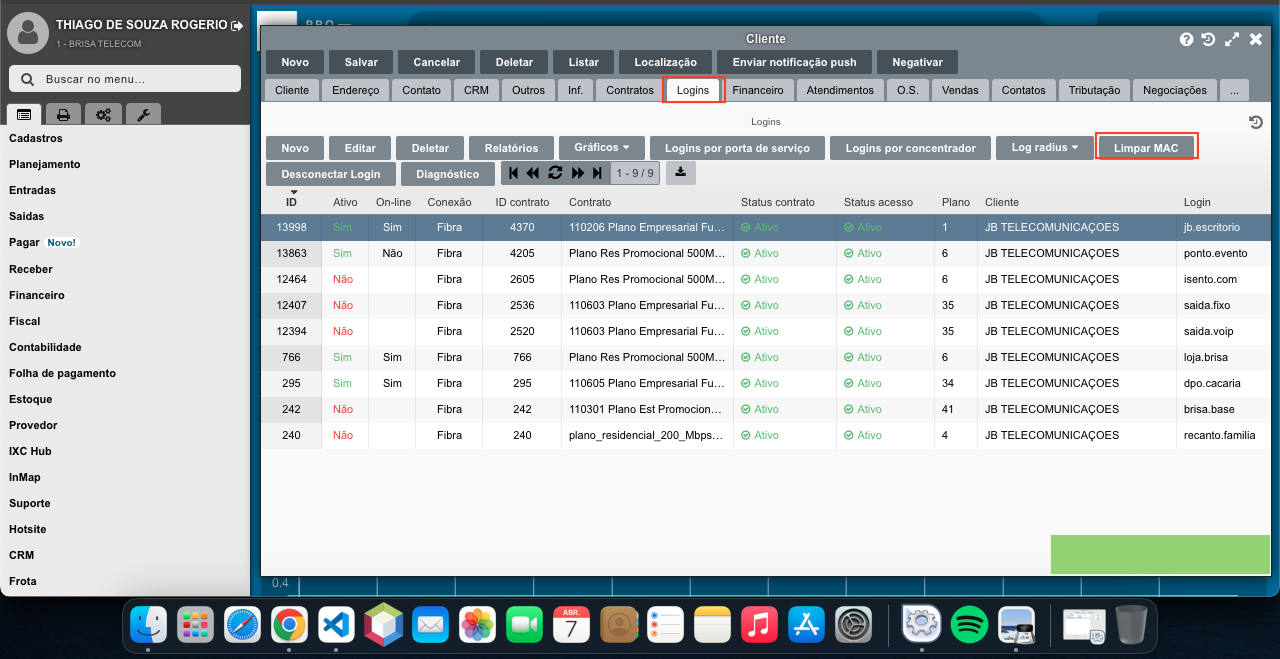Open the Contratos tab
Screen dimensions: 1280x659
click(629, 90)
